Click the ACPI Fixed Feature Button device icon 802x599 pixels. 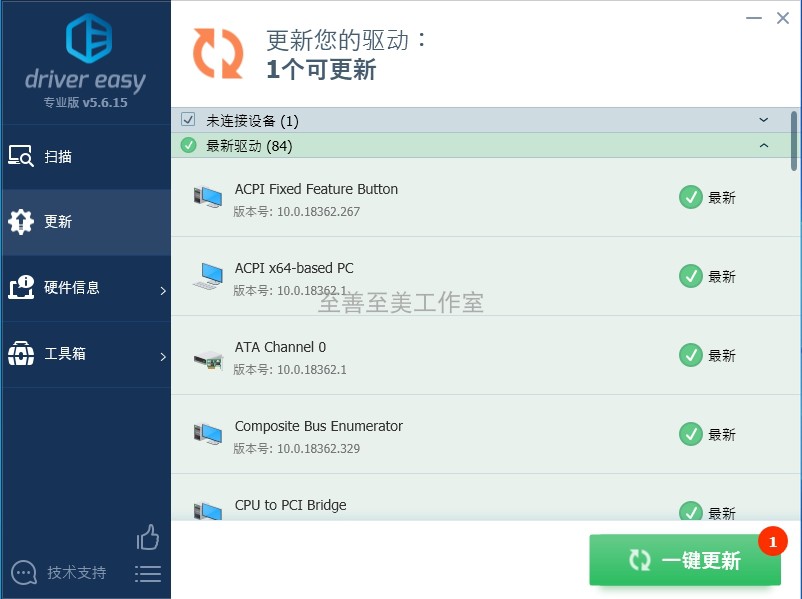click(x=208, y=197)
